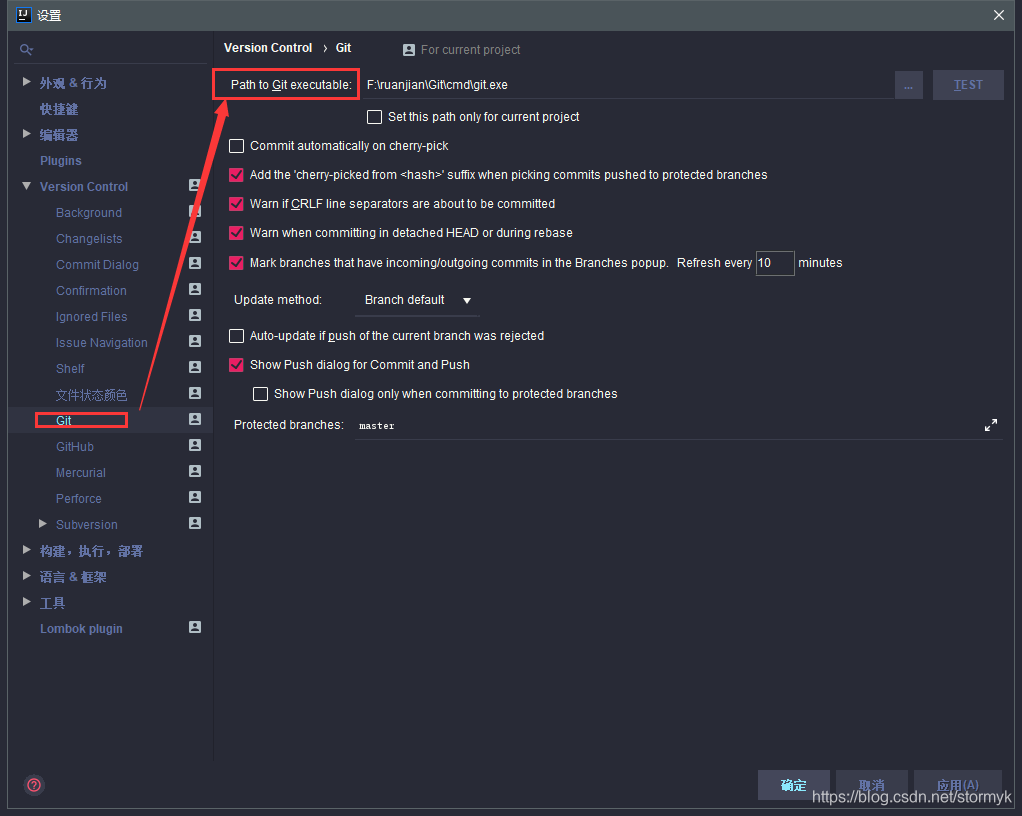The image size is (1022, 816).
Task: Click the project icon beside Changelists
Action: tap(194, 237)
